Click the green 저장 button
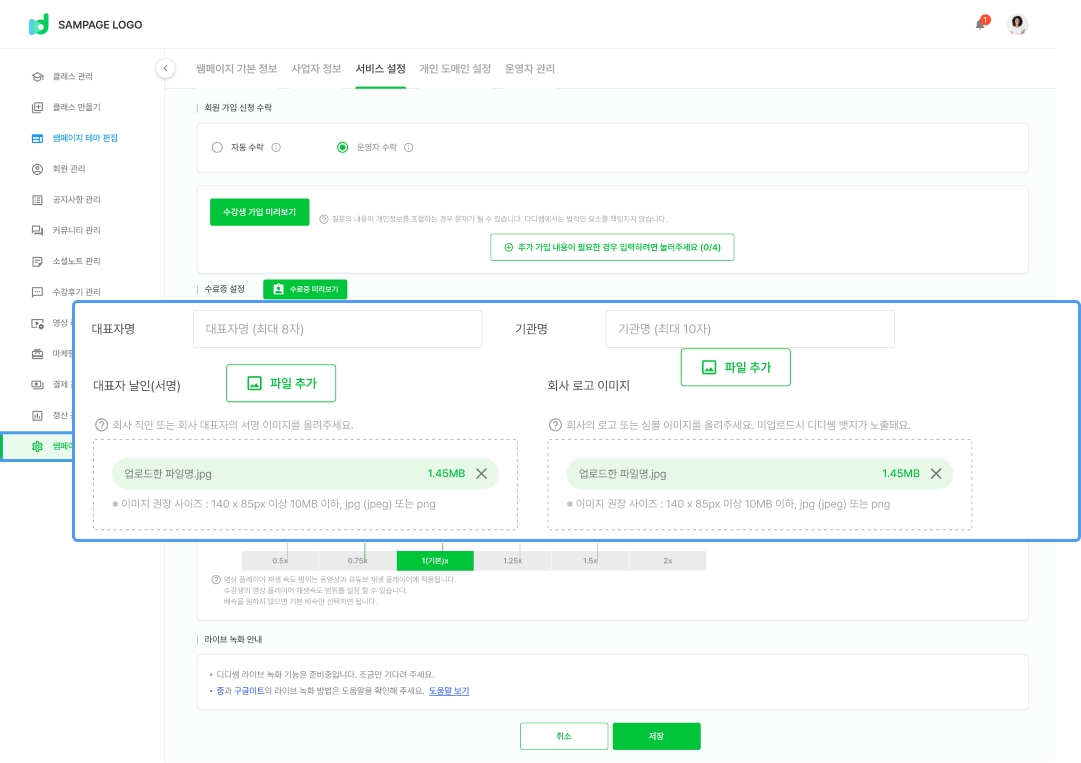Viewport: 1081px width, 763px height. click(x=656, y=736)
